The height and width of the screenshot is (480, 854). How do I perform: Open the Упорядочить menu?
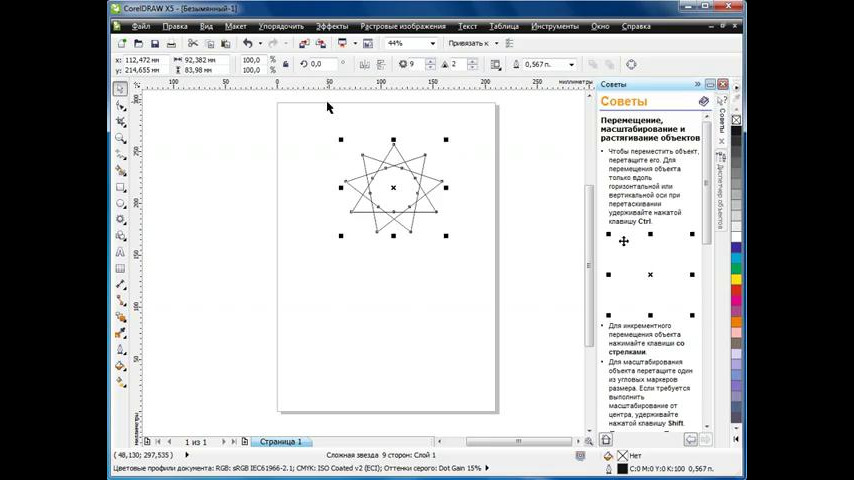tap(282, 26)
